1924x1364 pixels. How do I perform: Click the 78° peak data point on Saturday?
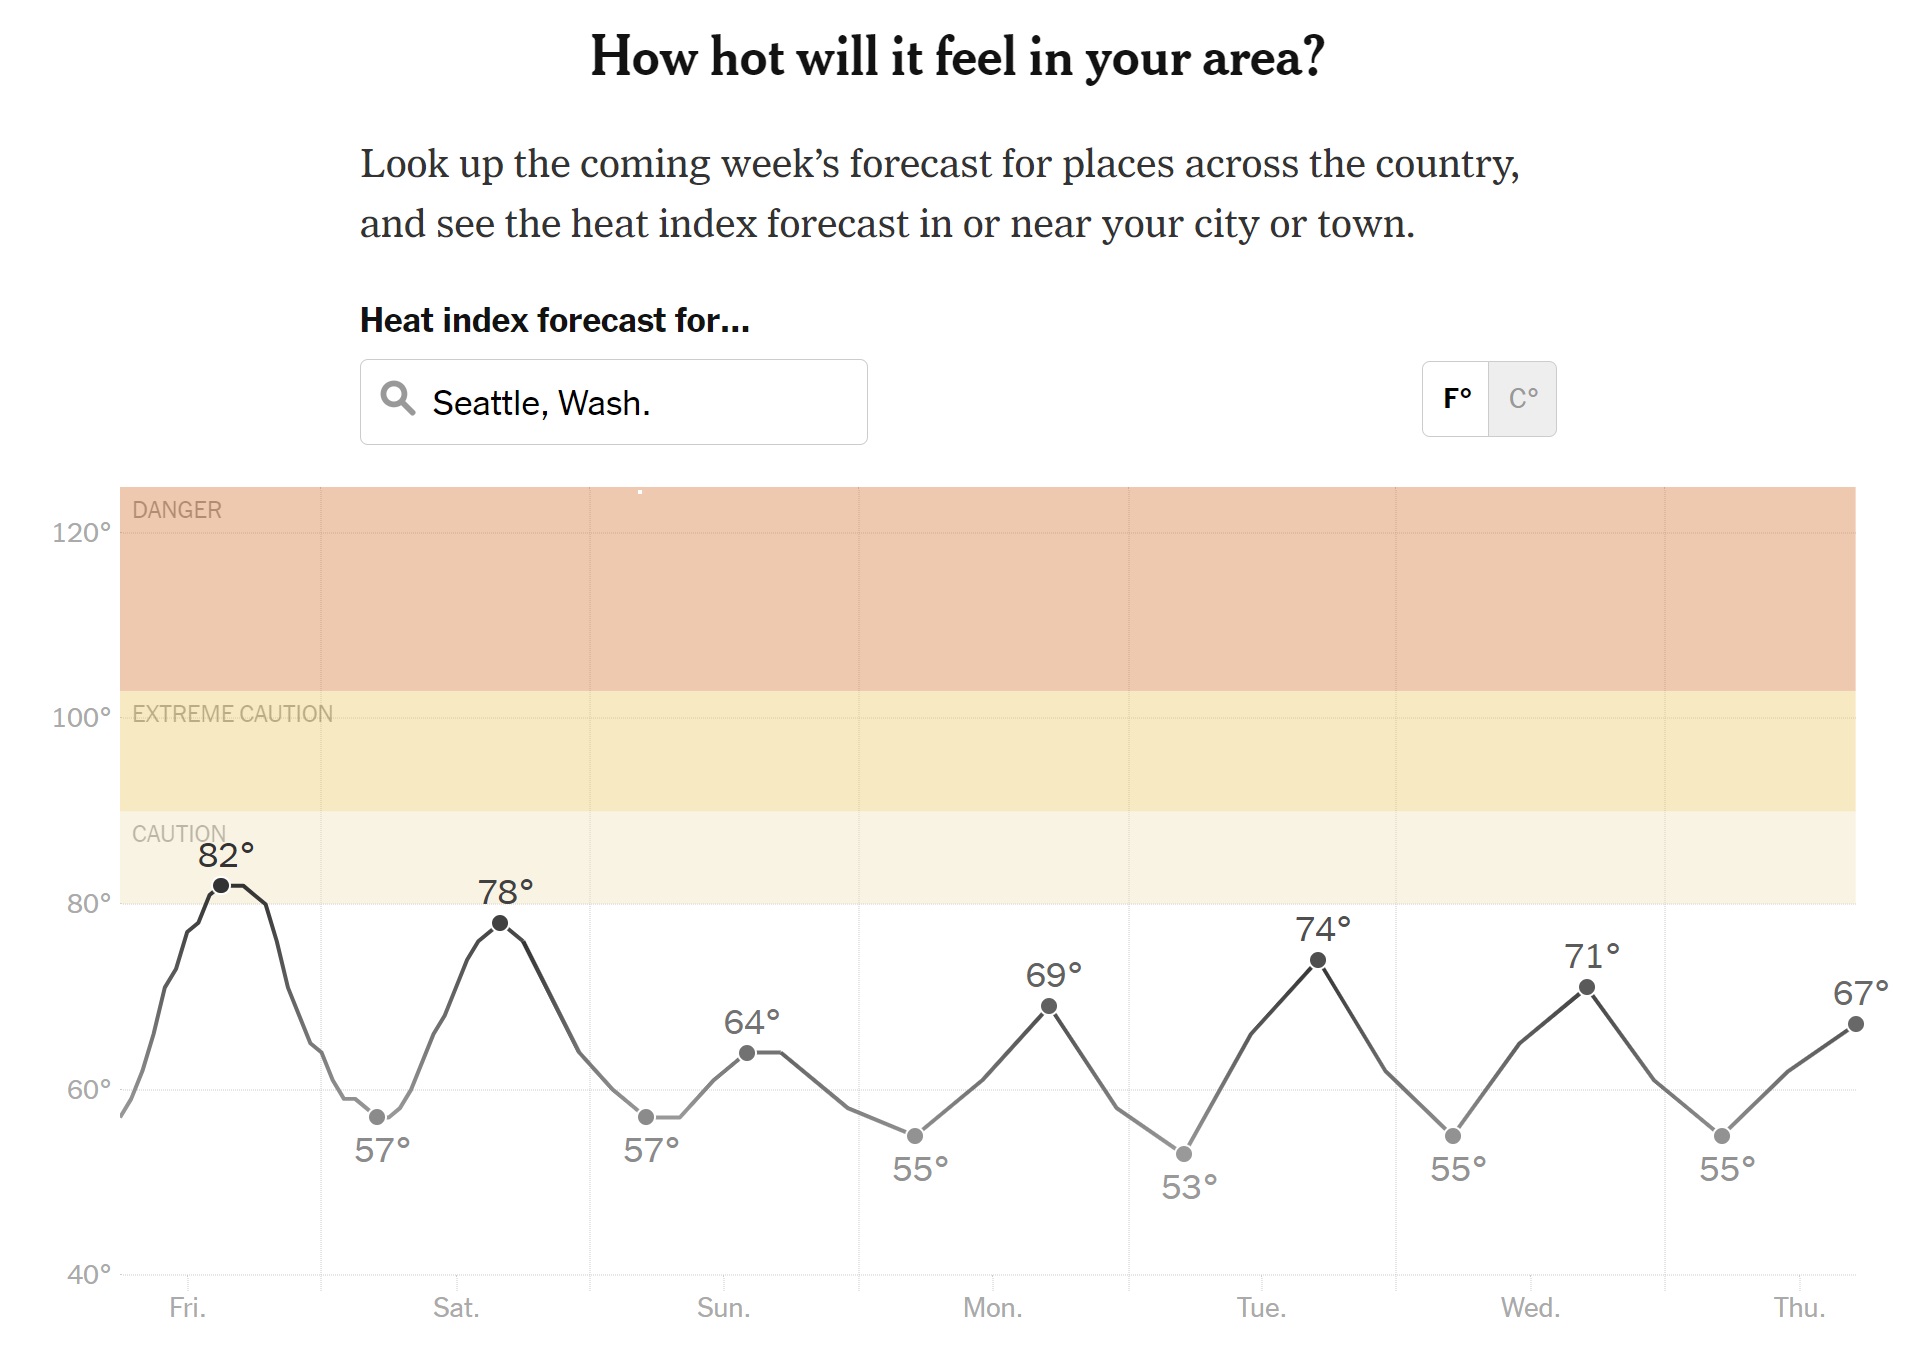tap(500, 923)
